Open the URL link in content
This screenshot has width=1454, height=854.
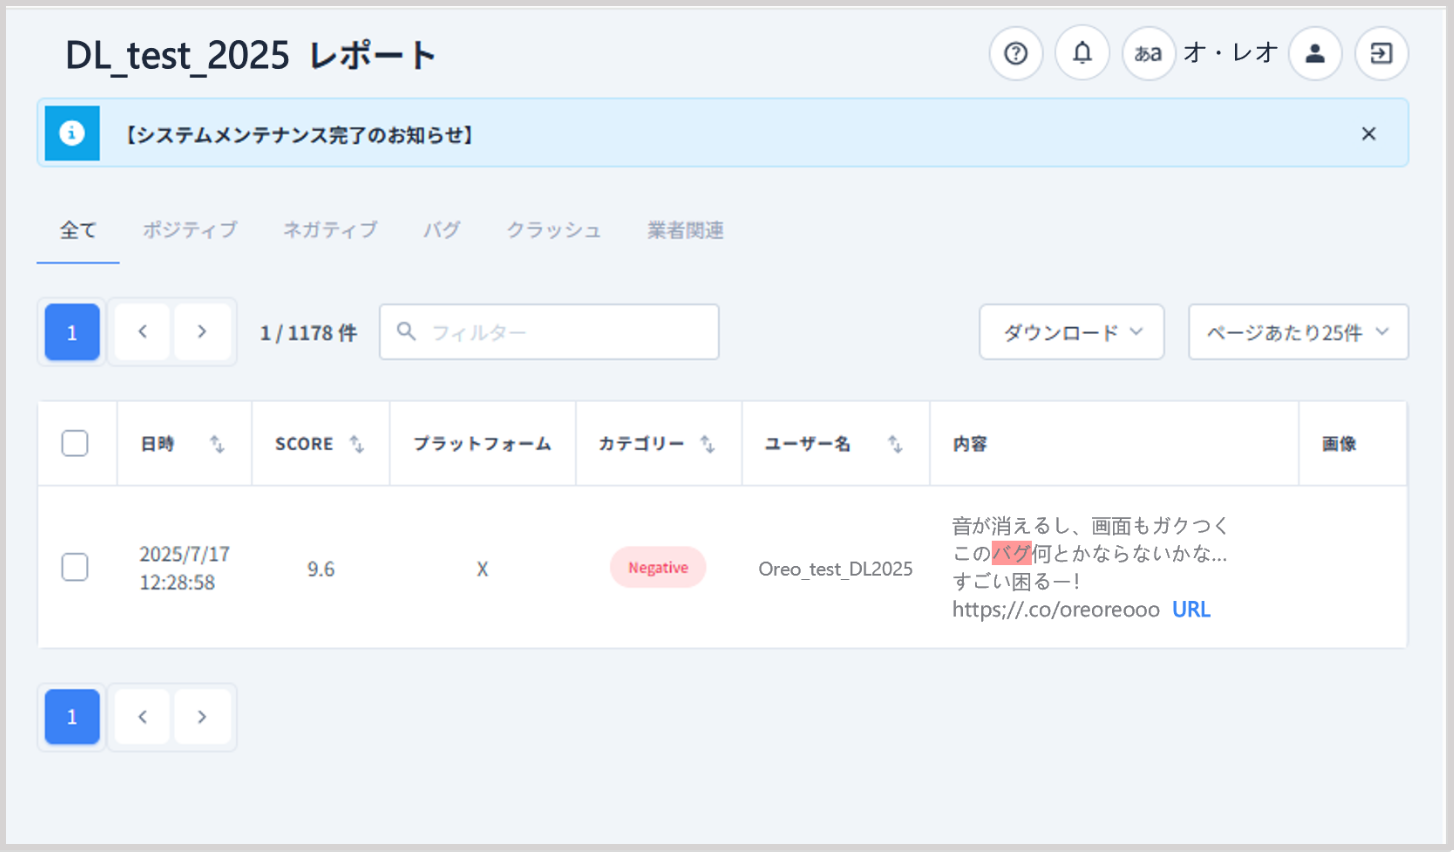click(1191, 609)
